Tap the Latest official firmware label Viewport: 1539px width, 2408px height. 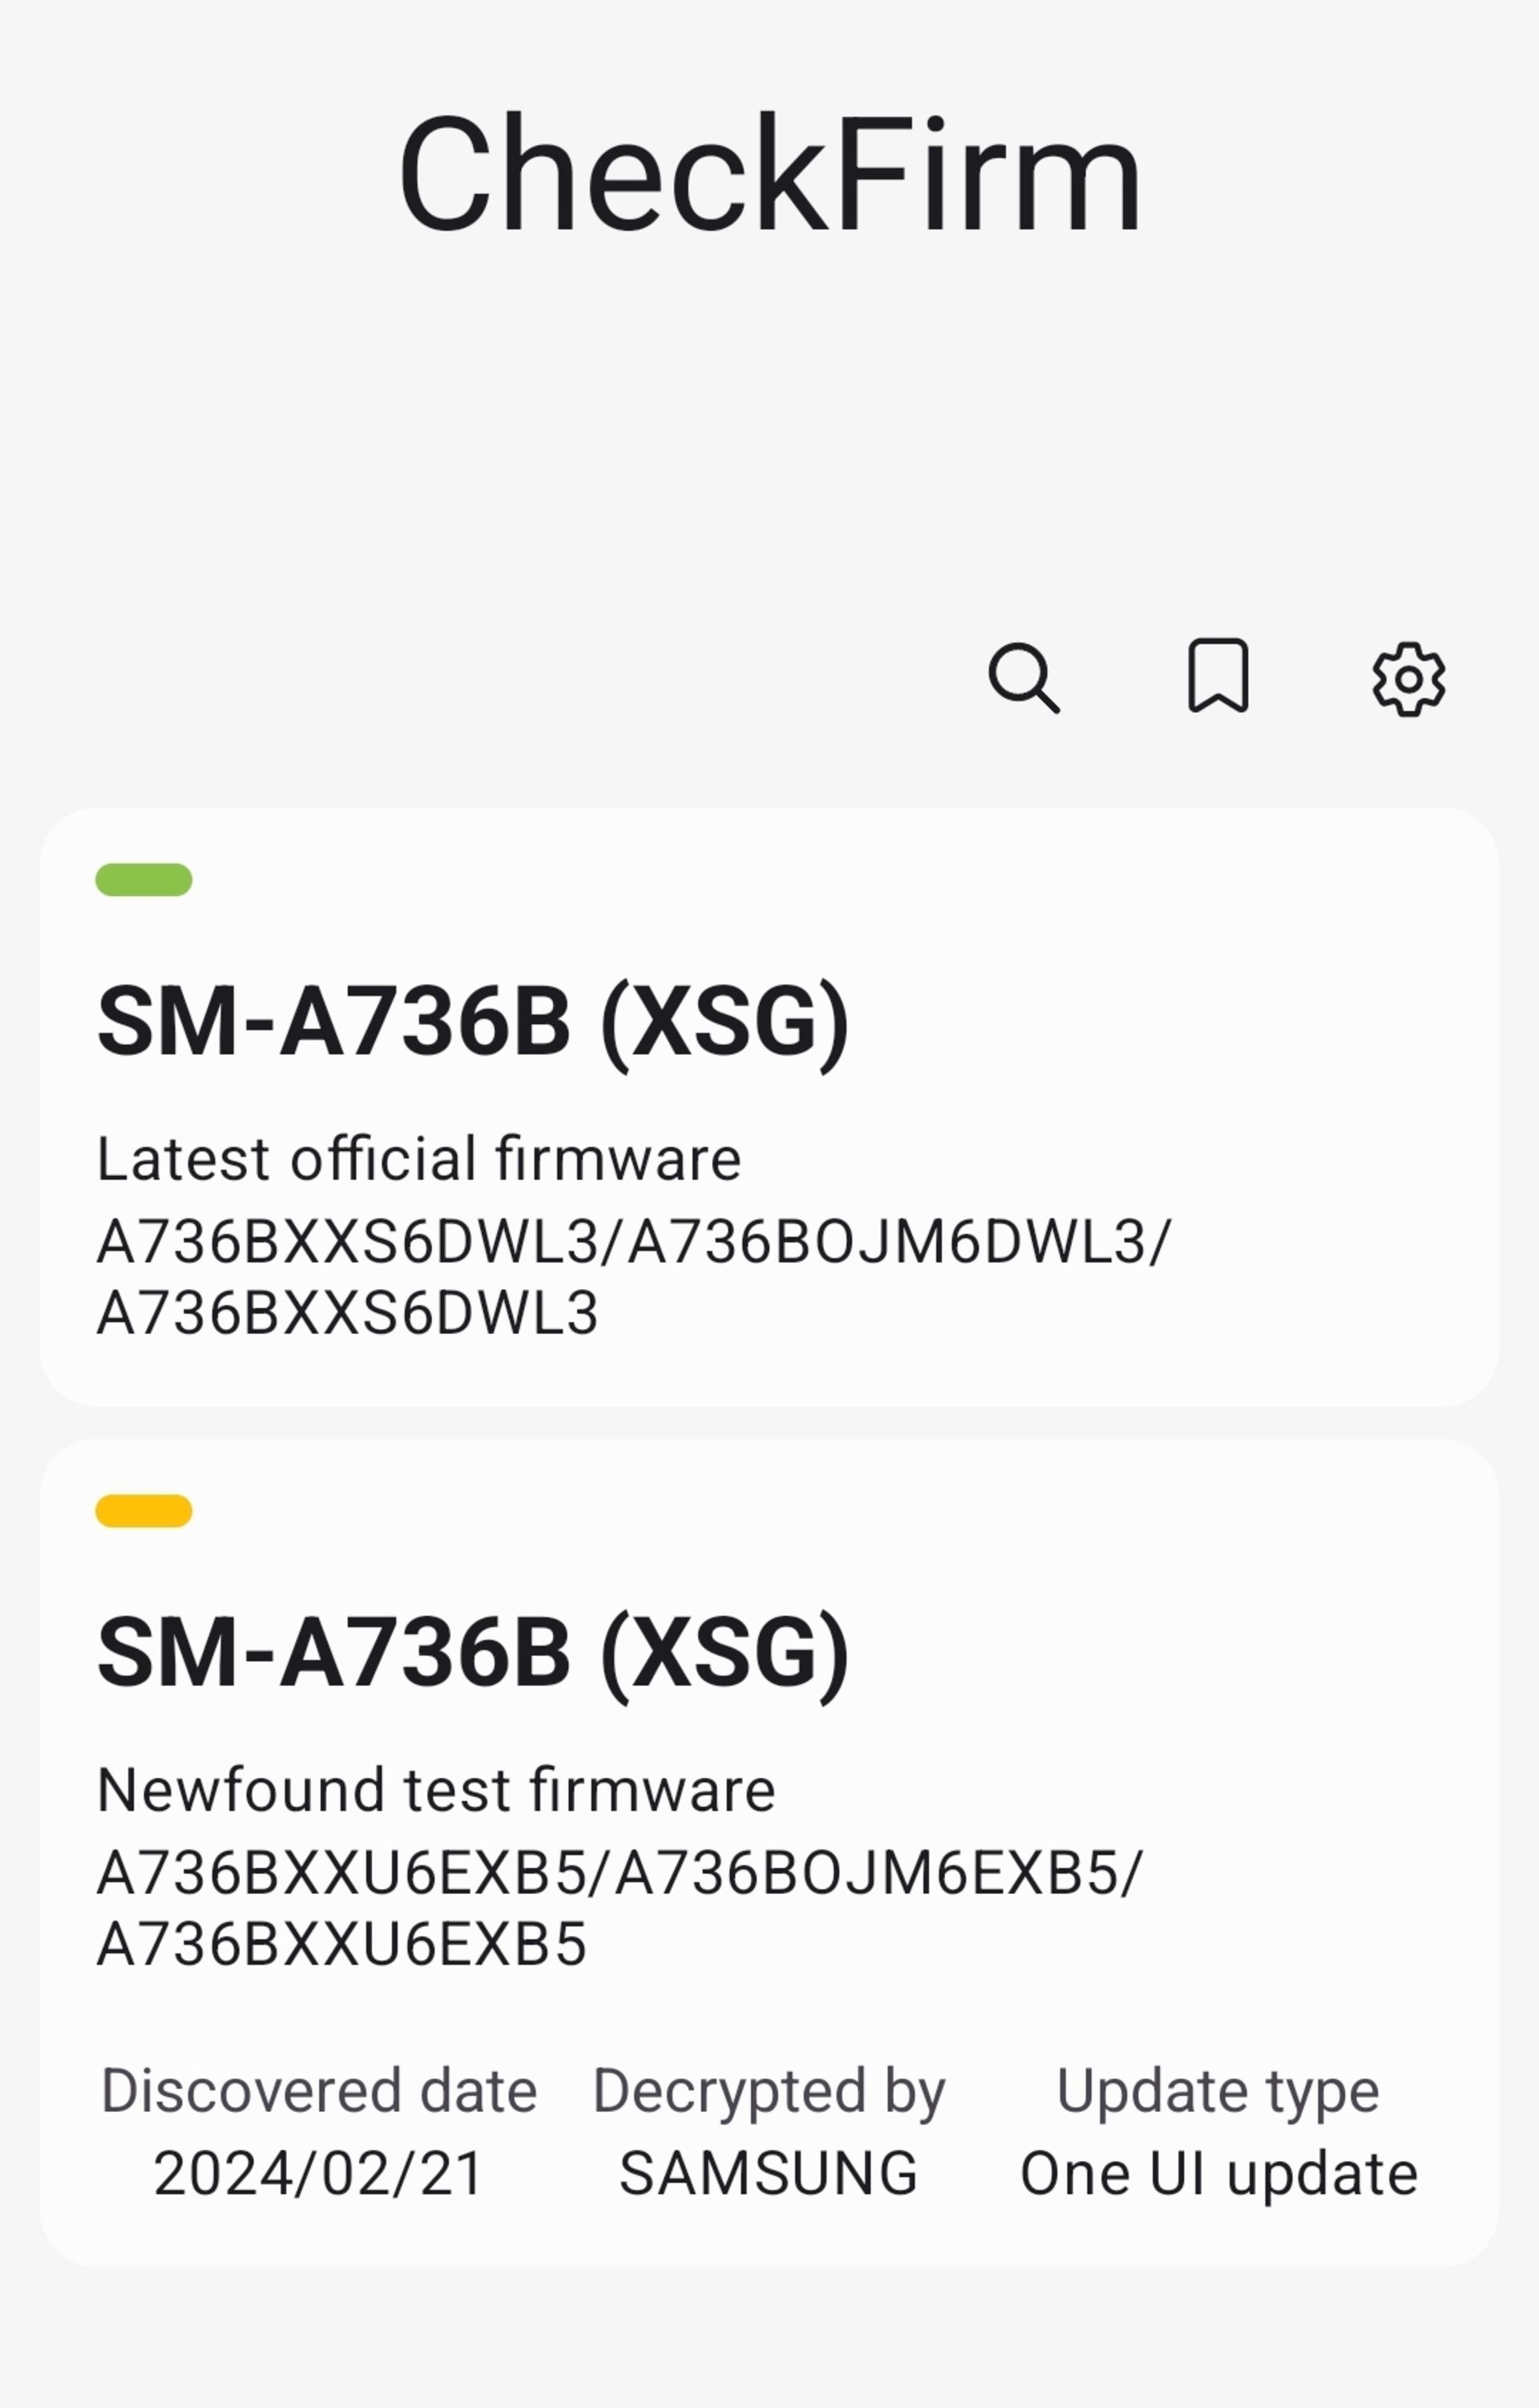coord(419,1159)
